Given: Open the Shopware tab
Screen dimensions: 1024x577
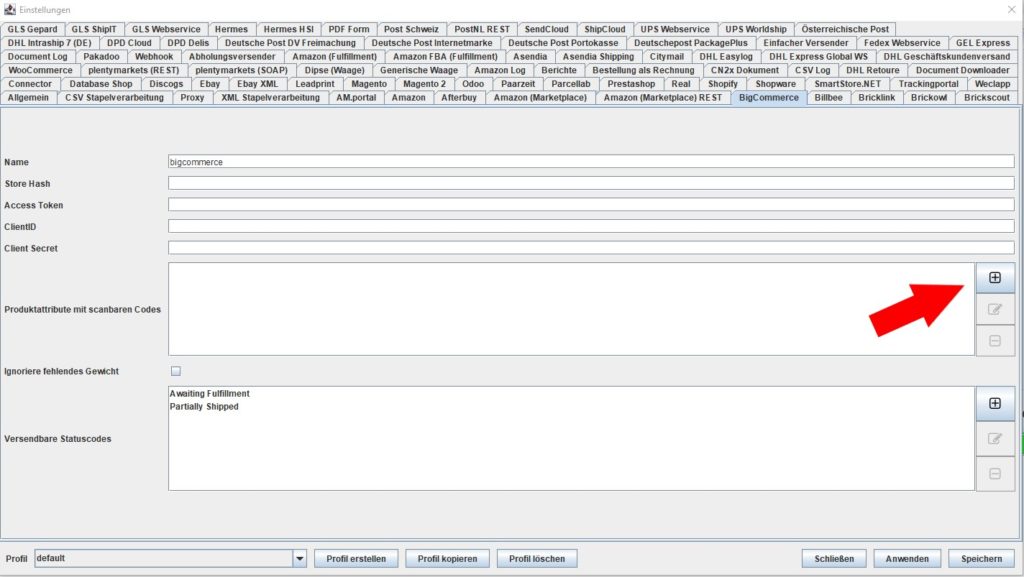Looking at the screenshot, I should pos(775,84).
